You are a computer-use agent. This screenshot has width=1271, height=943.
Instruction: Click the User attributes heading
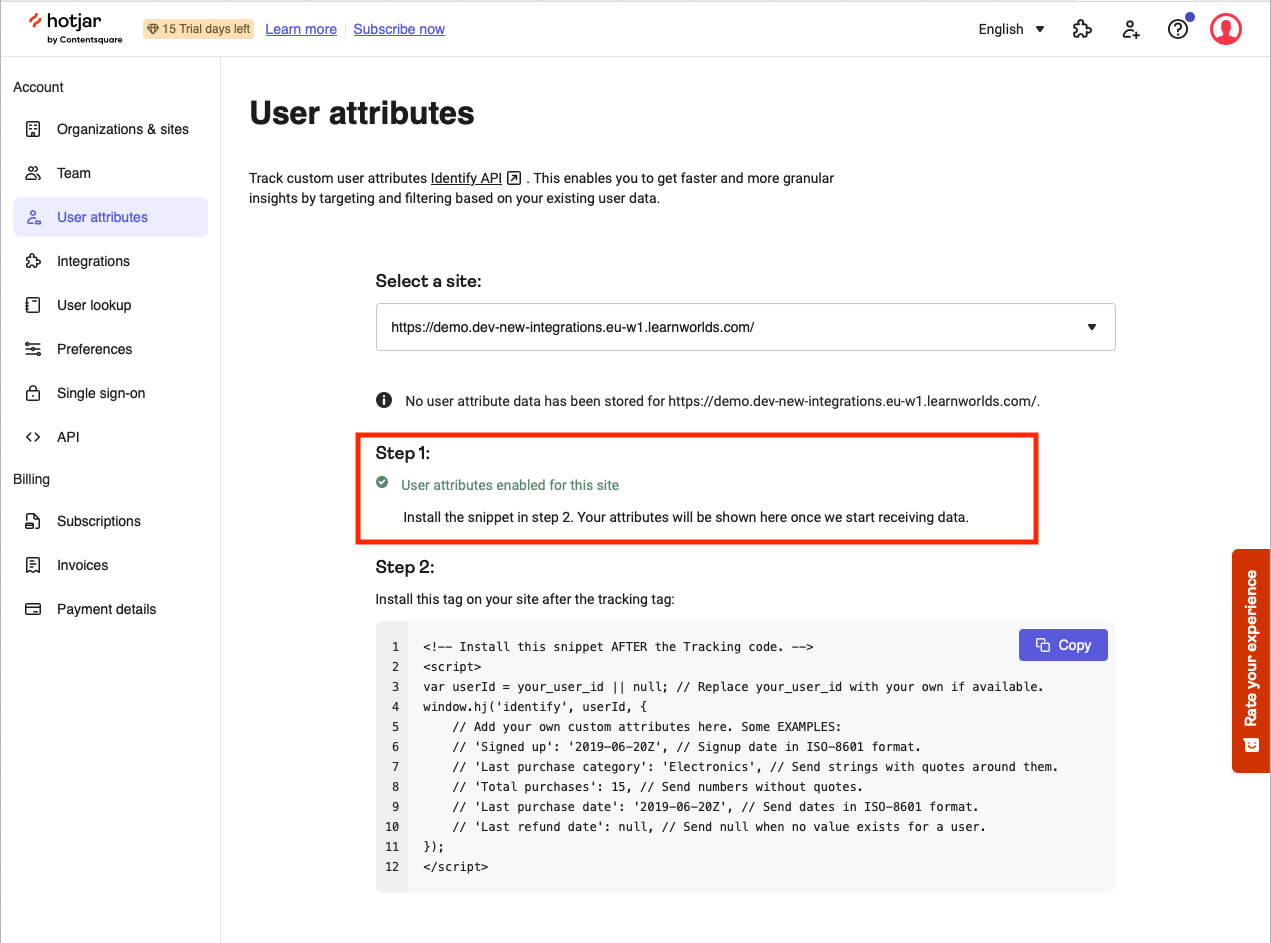[362, 113]
